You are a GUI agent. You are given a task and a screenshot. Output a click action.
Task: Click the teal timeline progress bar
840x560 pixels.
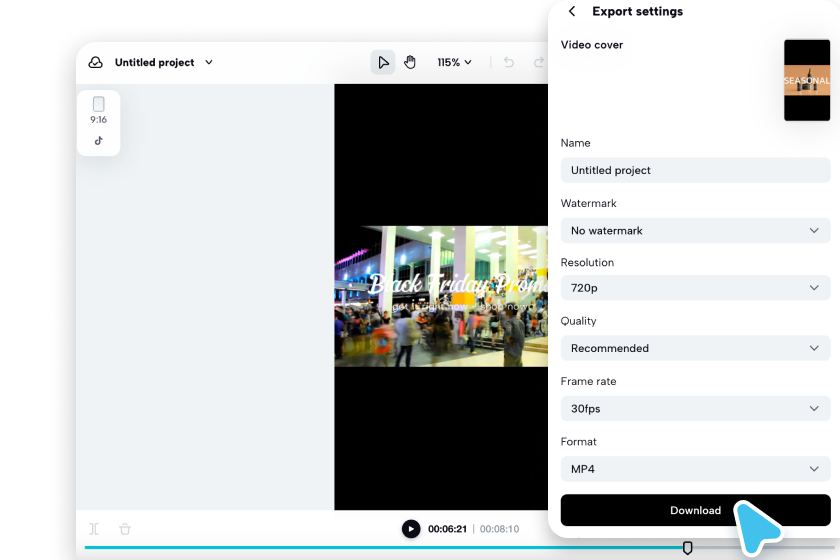pyautogui.click(x=383, y=547)
